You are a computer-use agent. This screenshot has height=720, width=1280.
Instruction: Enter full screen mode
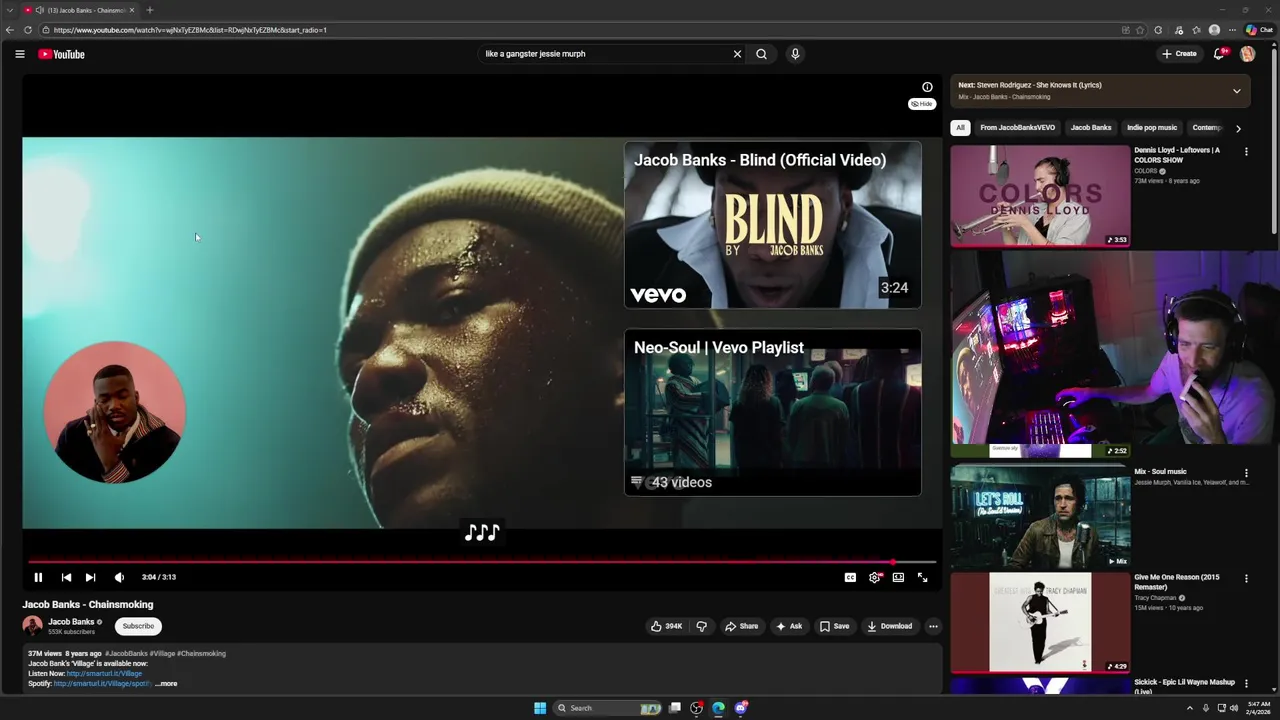click(922, 577)
